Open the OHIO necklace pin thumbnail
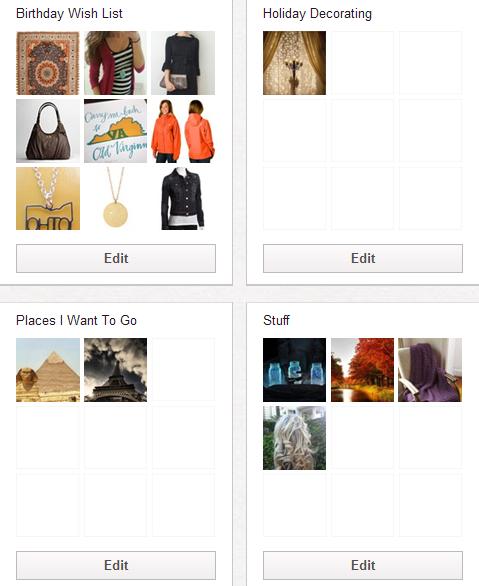The height and width of the screenshot is (586, 479). point(48,198)
